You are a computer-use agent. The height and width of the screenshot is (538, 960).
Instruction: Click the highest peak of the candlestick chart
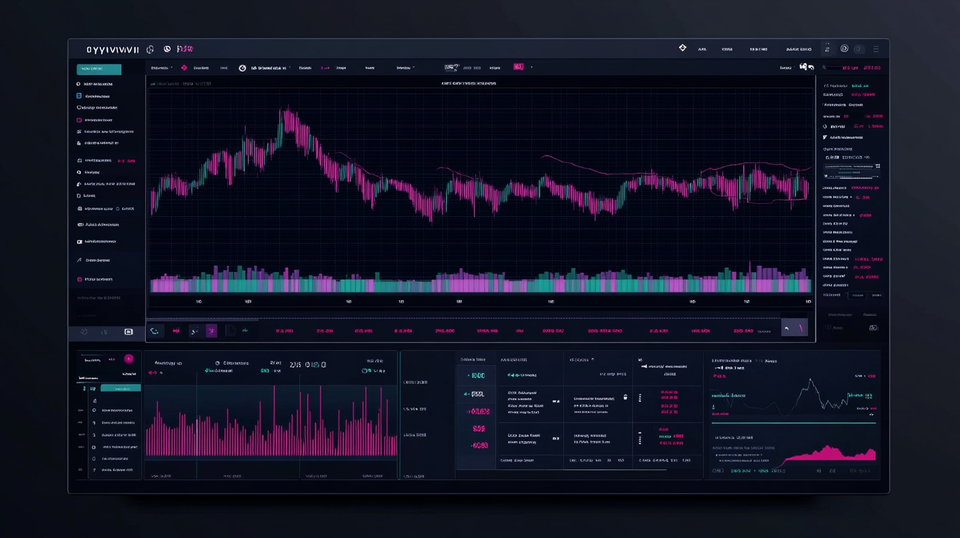tap(287, 112)
